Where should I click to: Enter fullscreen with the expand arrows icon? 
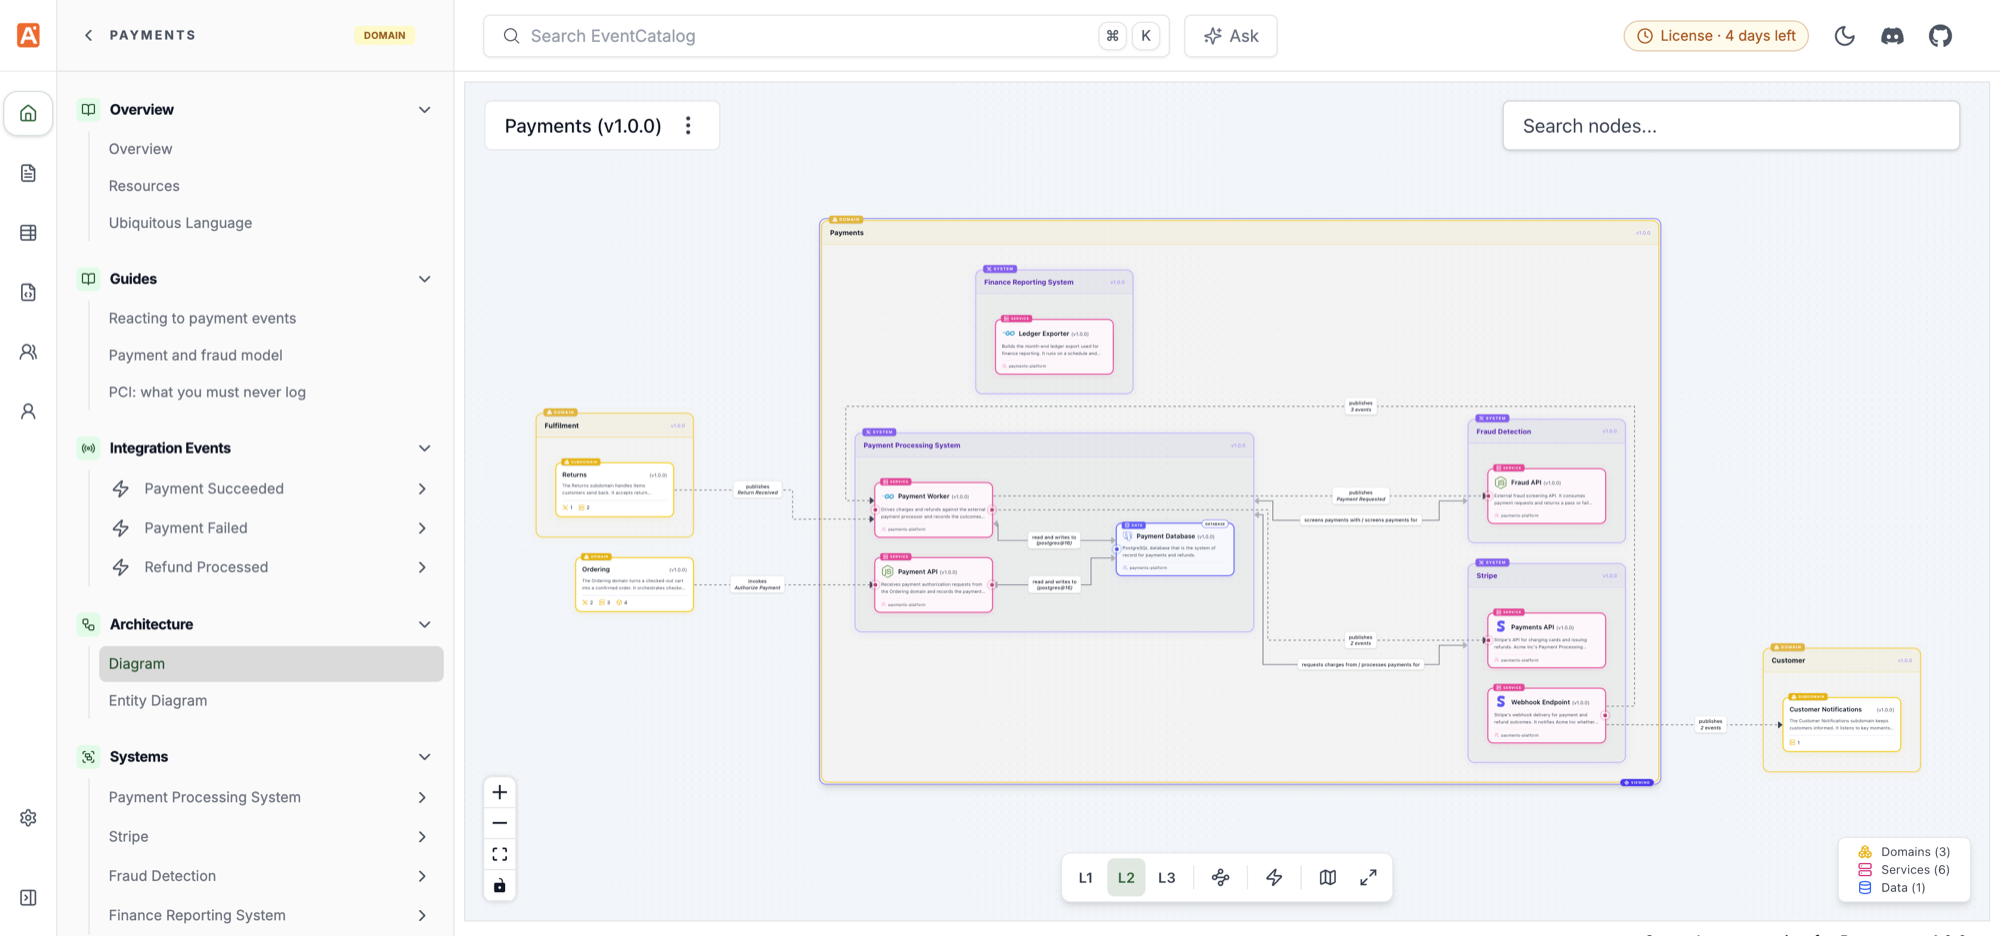(x=1368, y=878)
